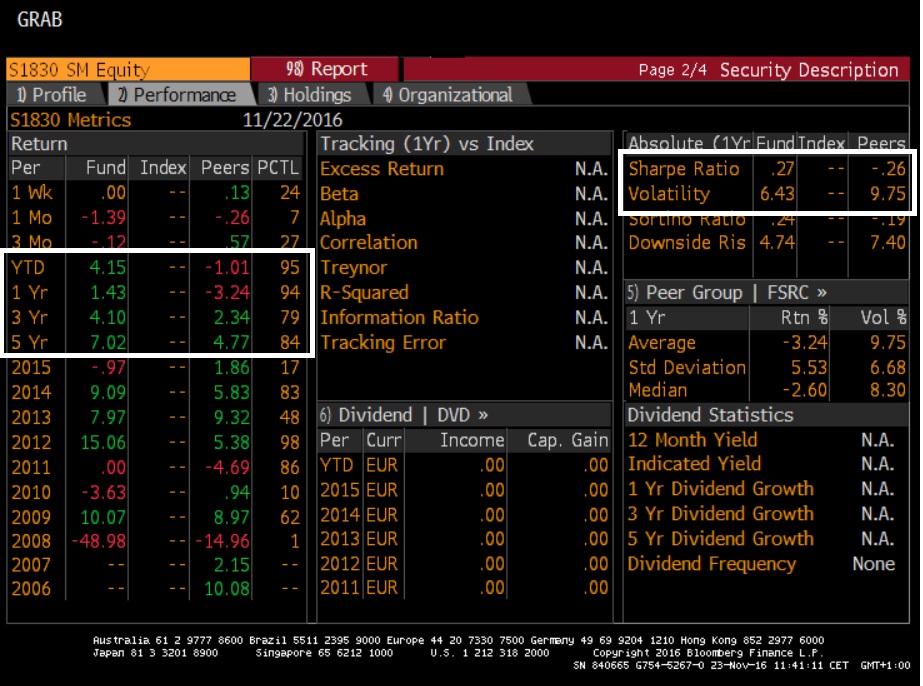Viewport: 923px width, 686px height.
Task: Select the 12 Month Yield label
Action: click(x=693, y=440)
